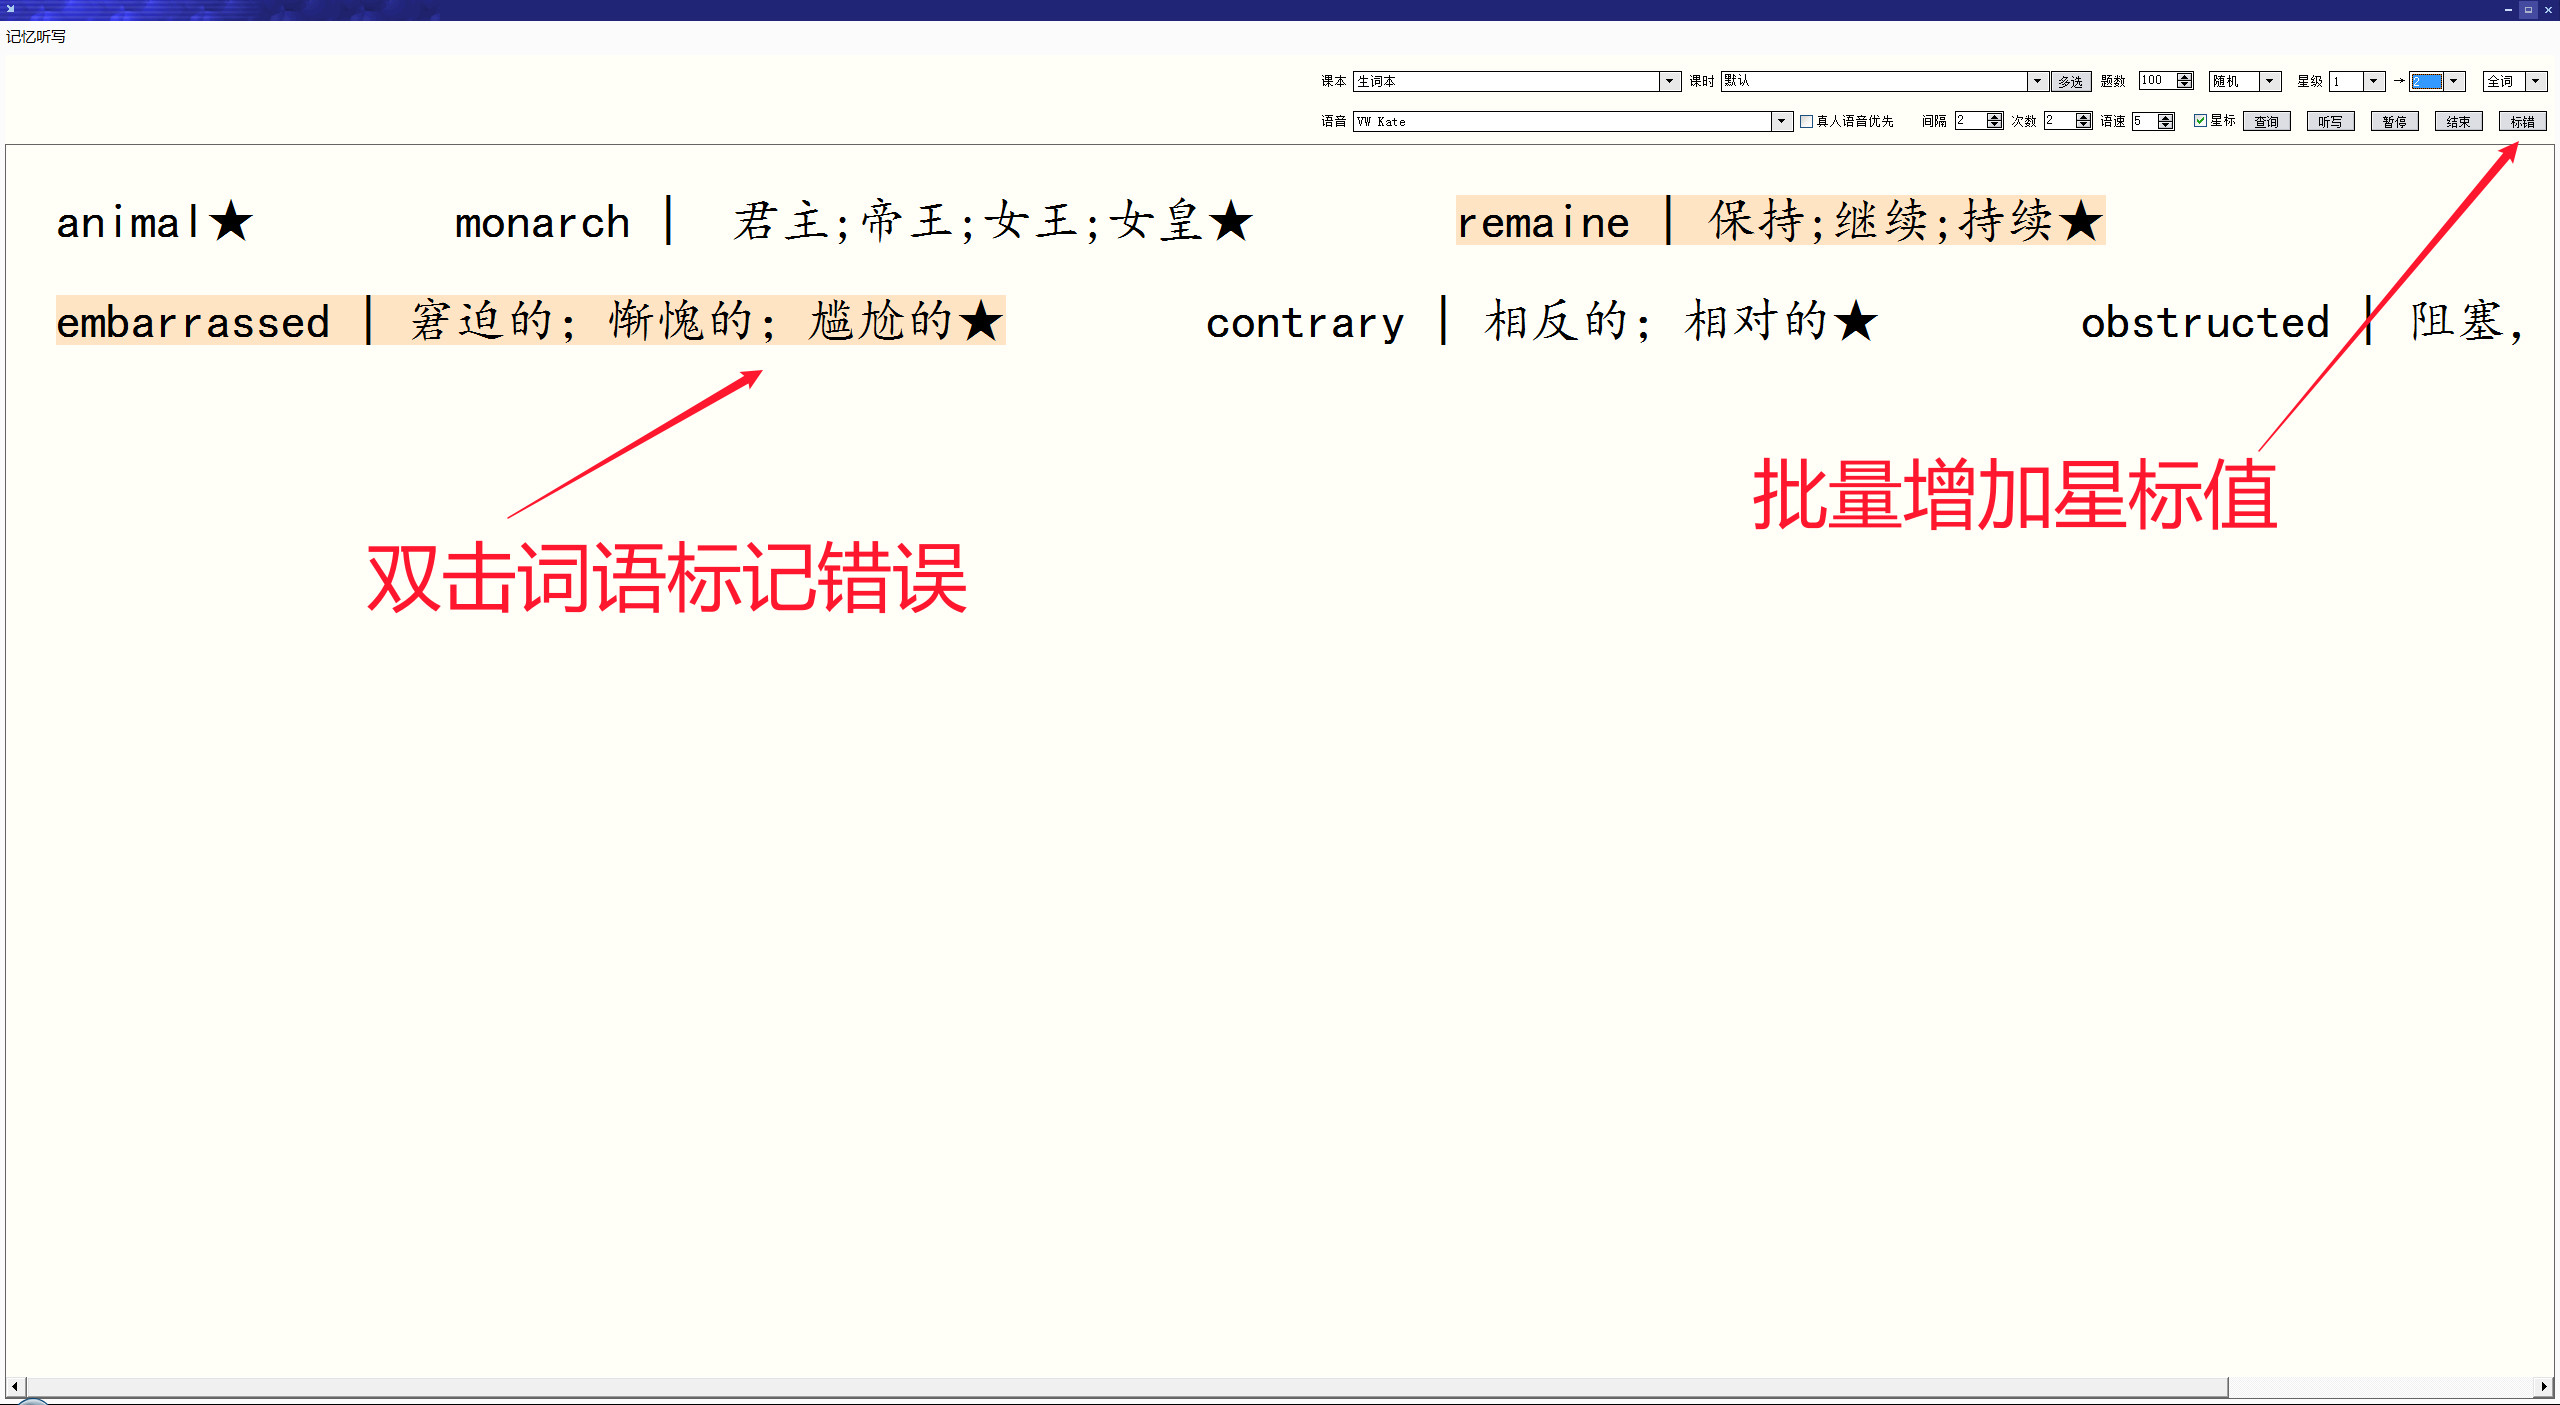The height and width of the screenshot is (1405, 2560).
Task: Expand the 星级 star-level dropdown
Action: (x=2373, y=81)
